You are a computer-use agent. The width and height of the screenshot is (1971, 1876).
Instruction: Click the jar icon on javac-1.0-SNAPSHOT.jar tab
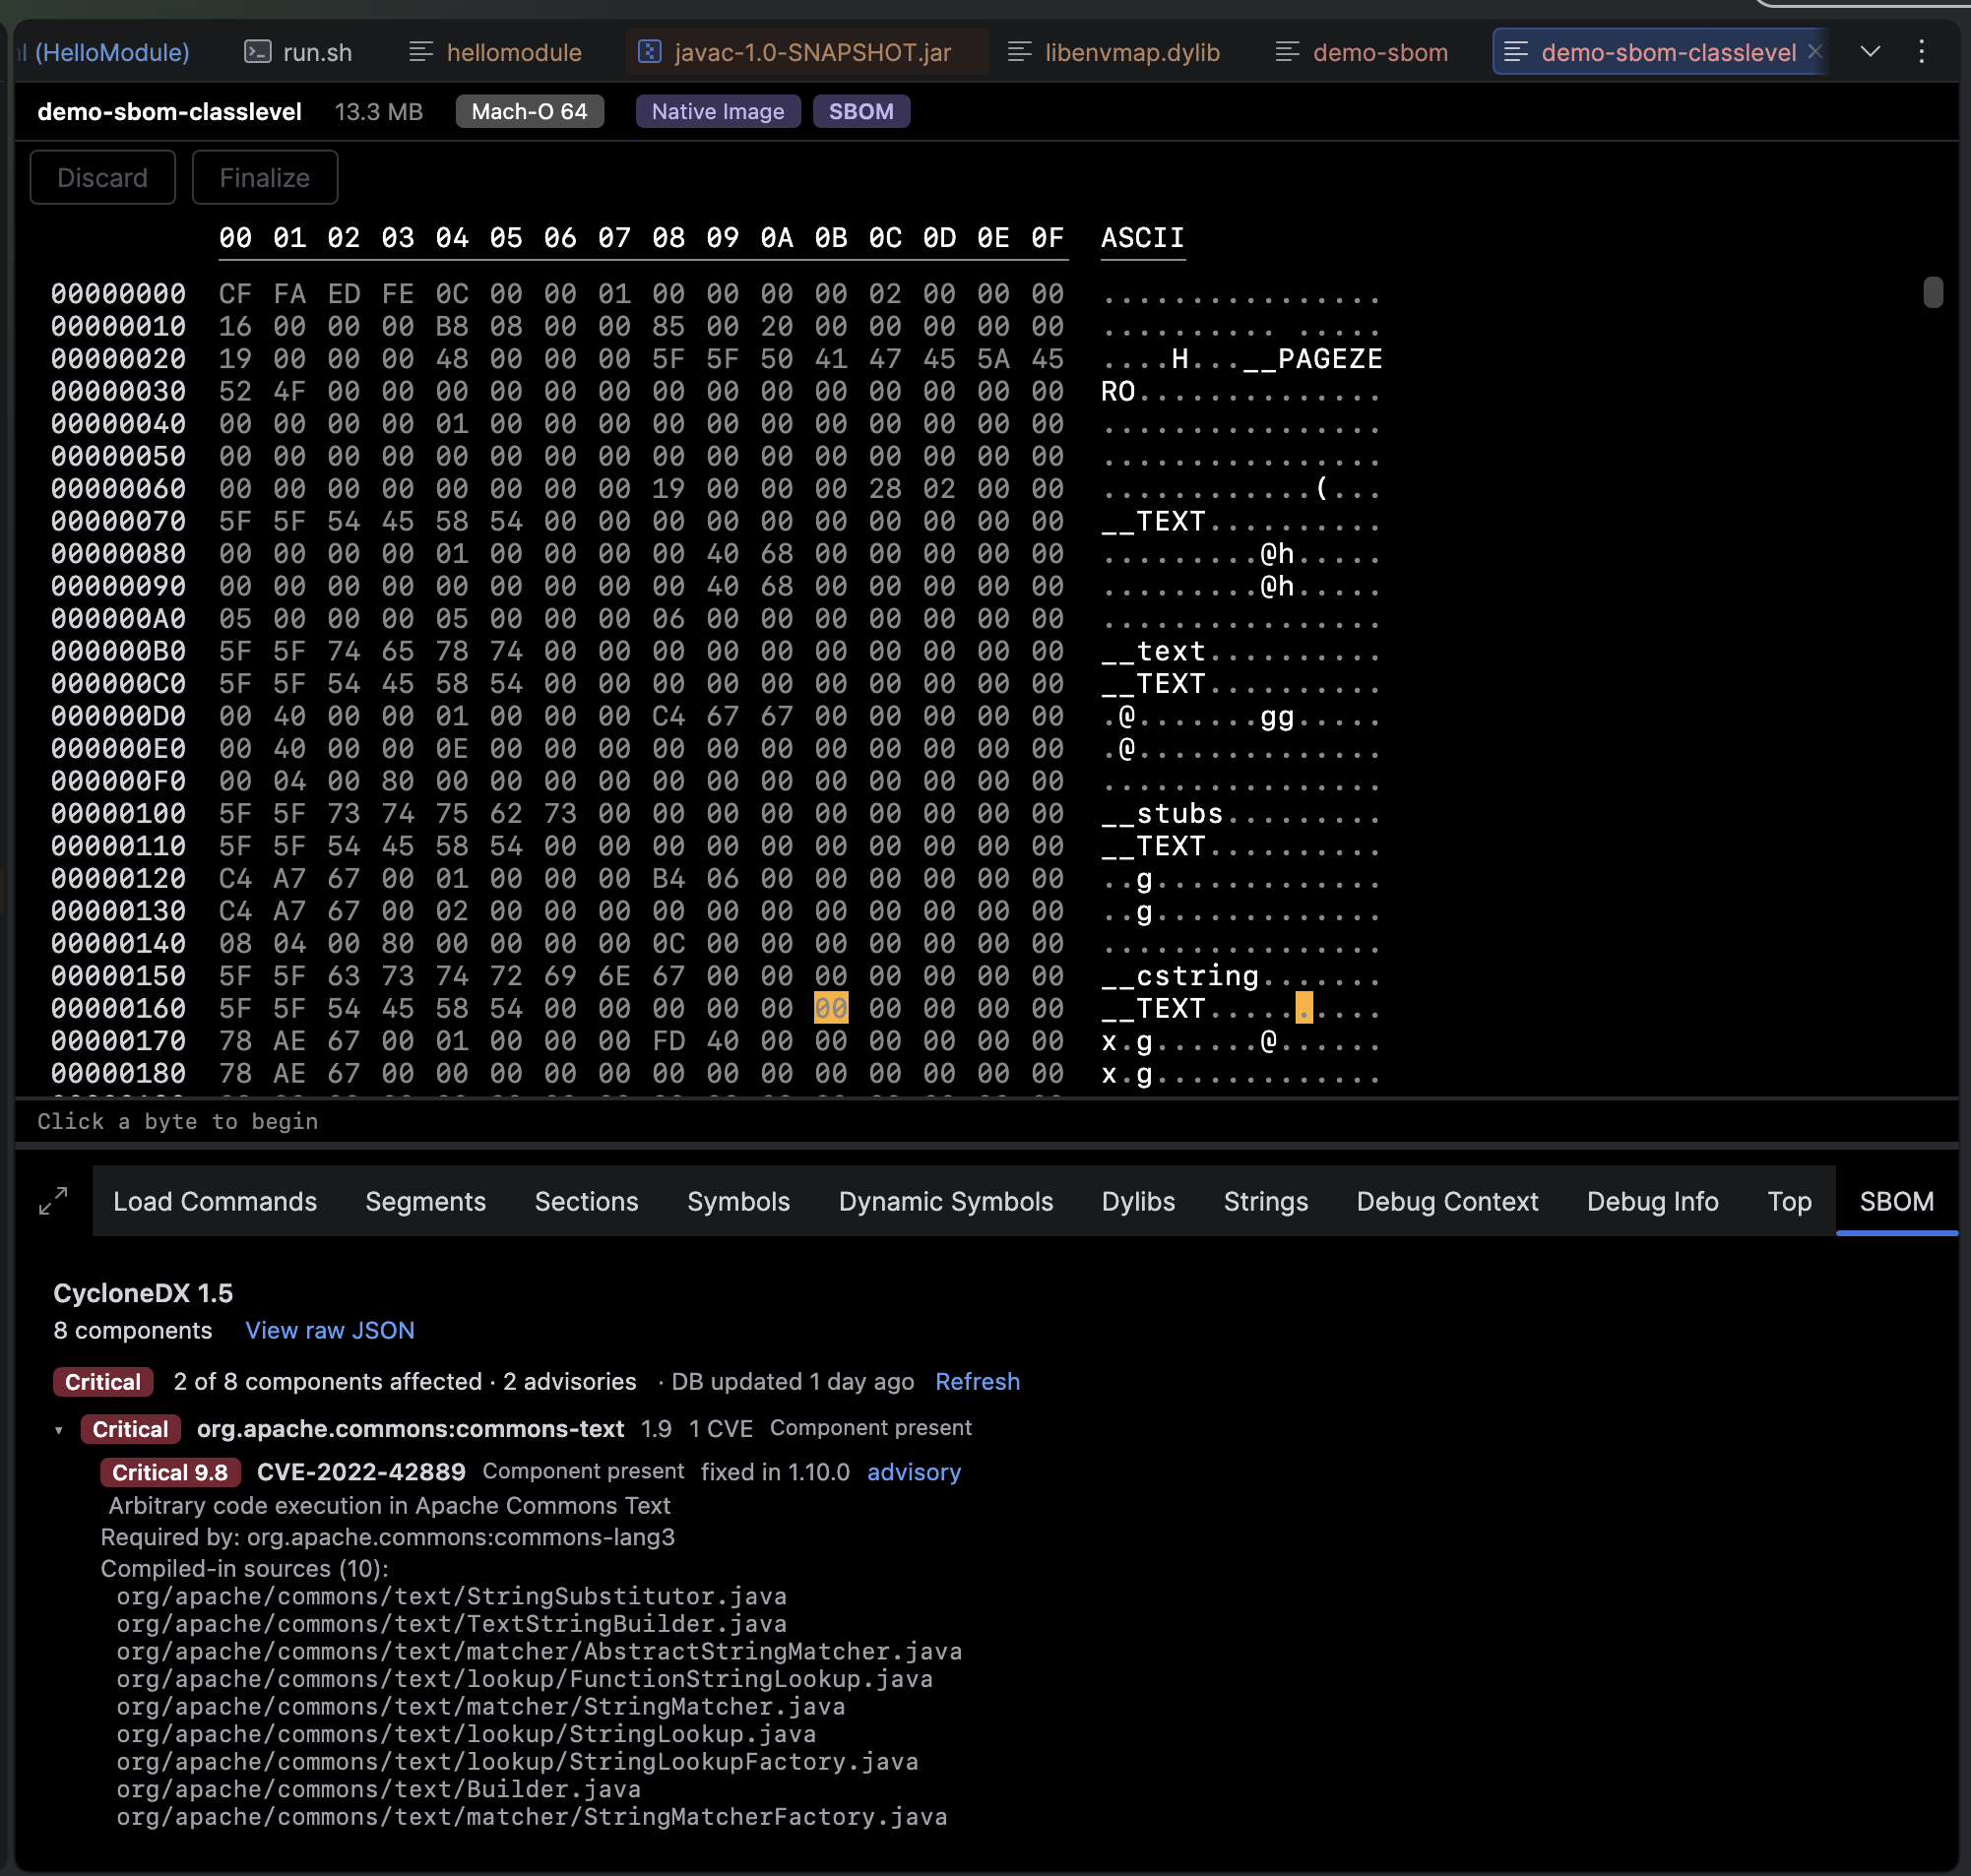649,51
